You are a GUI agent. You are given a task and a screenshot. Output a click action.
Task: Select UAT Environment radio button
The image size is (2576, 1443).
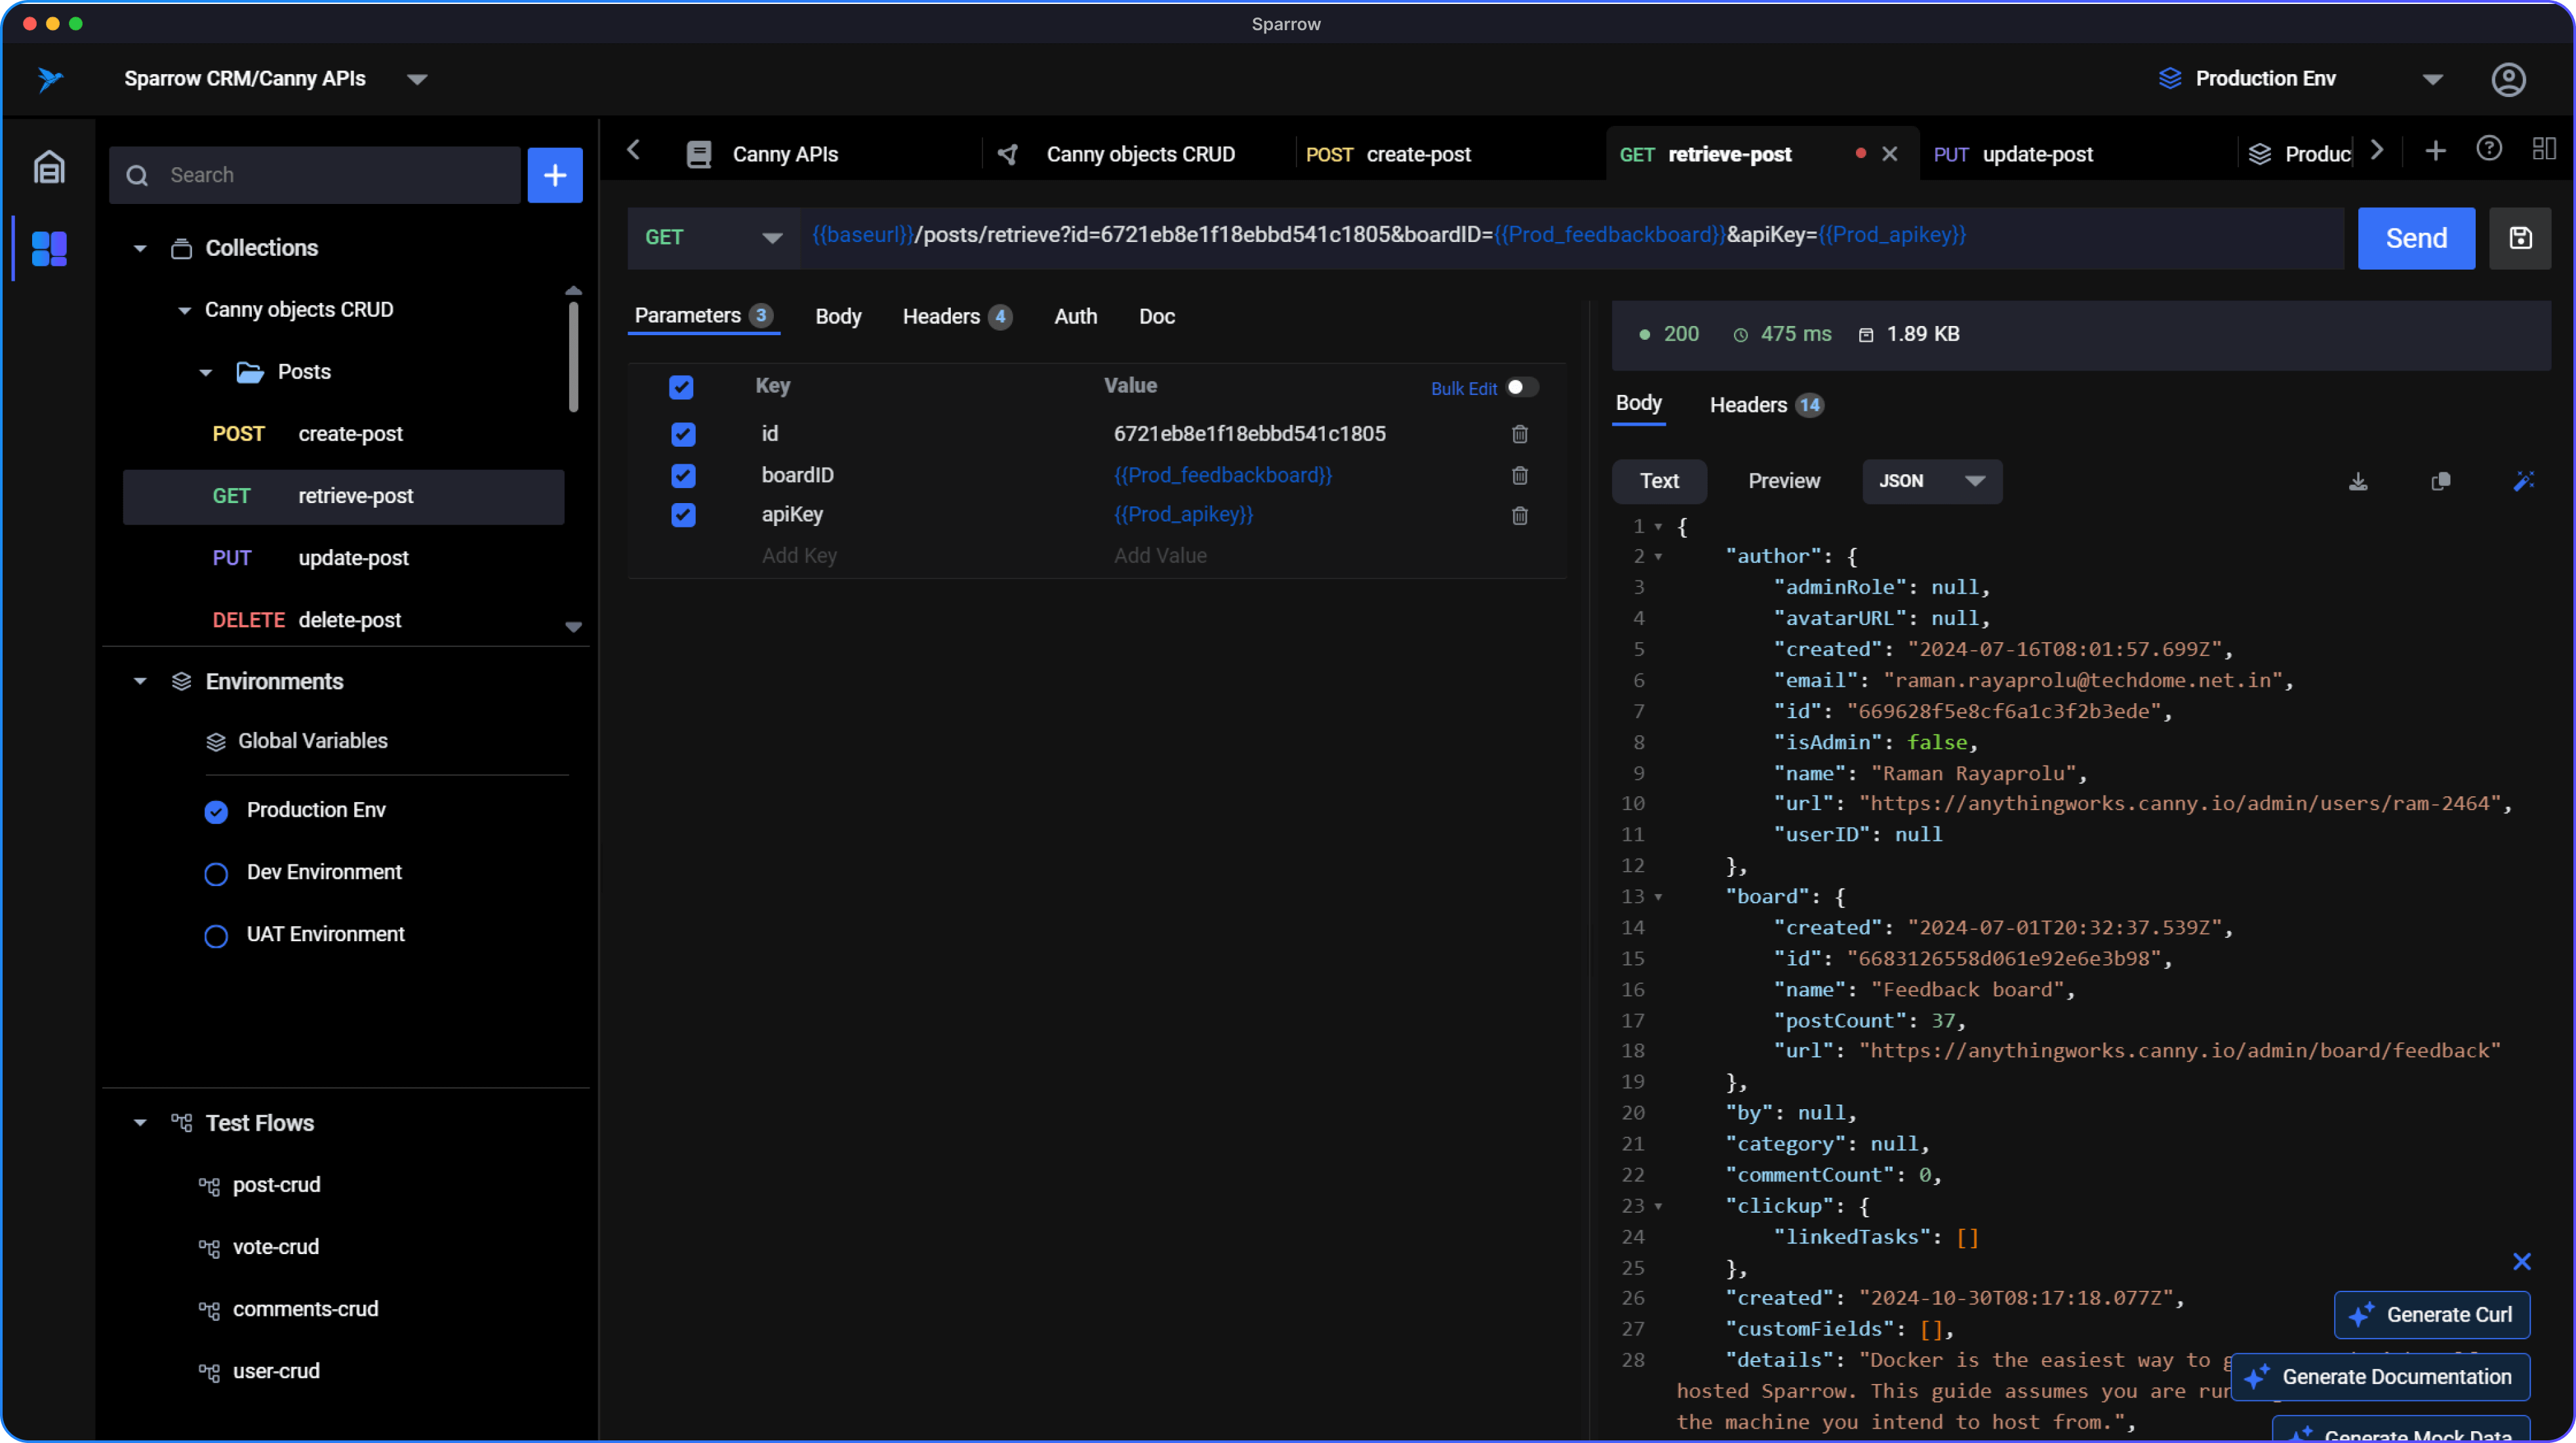(x=216, y=936)
